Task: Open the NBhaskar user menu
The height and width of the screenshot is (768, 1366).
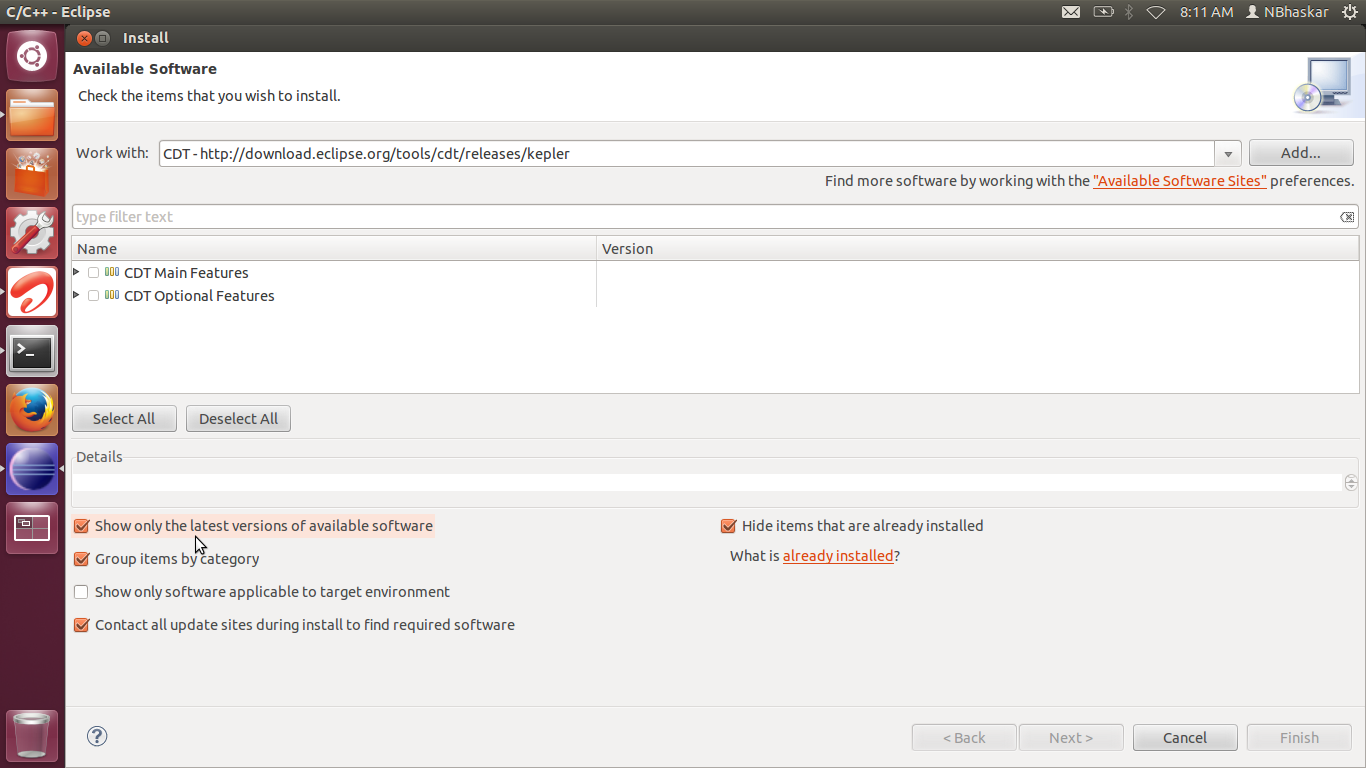Action: click(x=1287, y=12)
